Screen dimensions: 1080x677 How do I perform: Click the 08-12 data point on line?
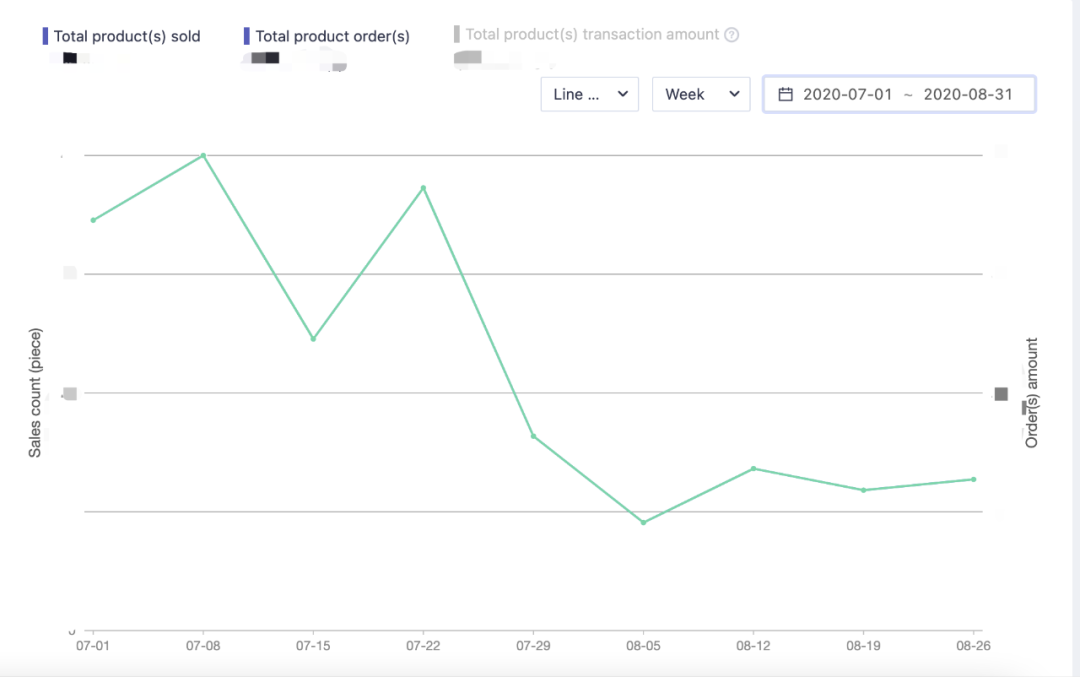[753, 468]
